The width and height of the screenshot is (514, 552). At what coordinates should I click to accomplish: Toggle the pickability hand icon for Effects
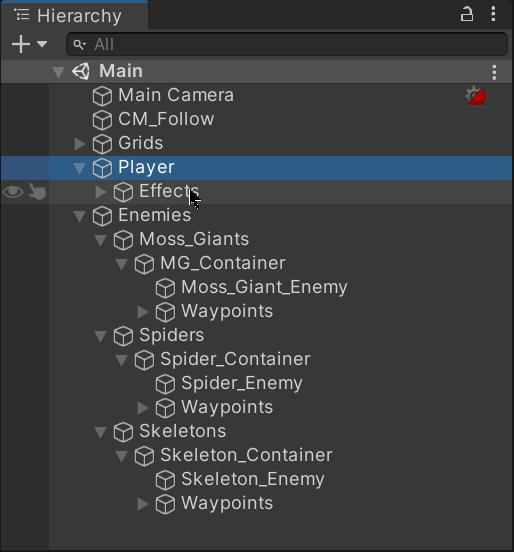37,192
